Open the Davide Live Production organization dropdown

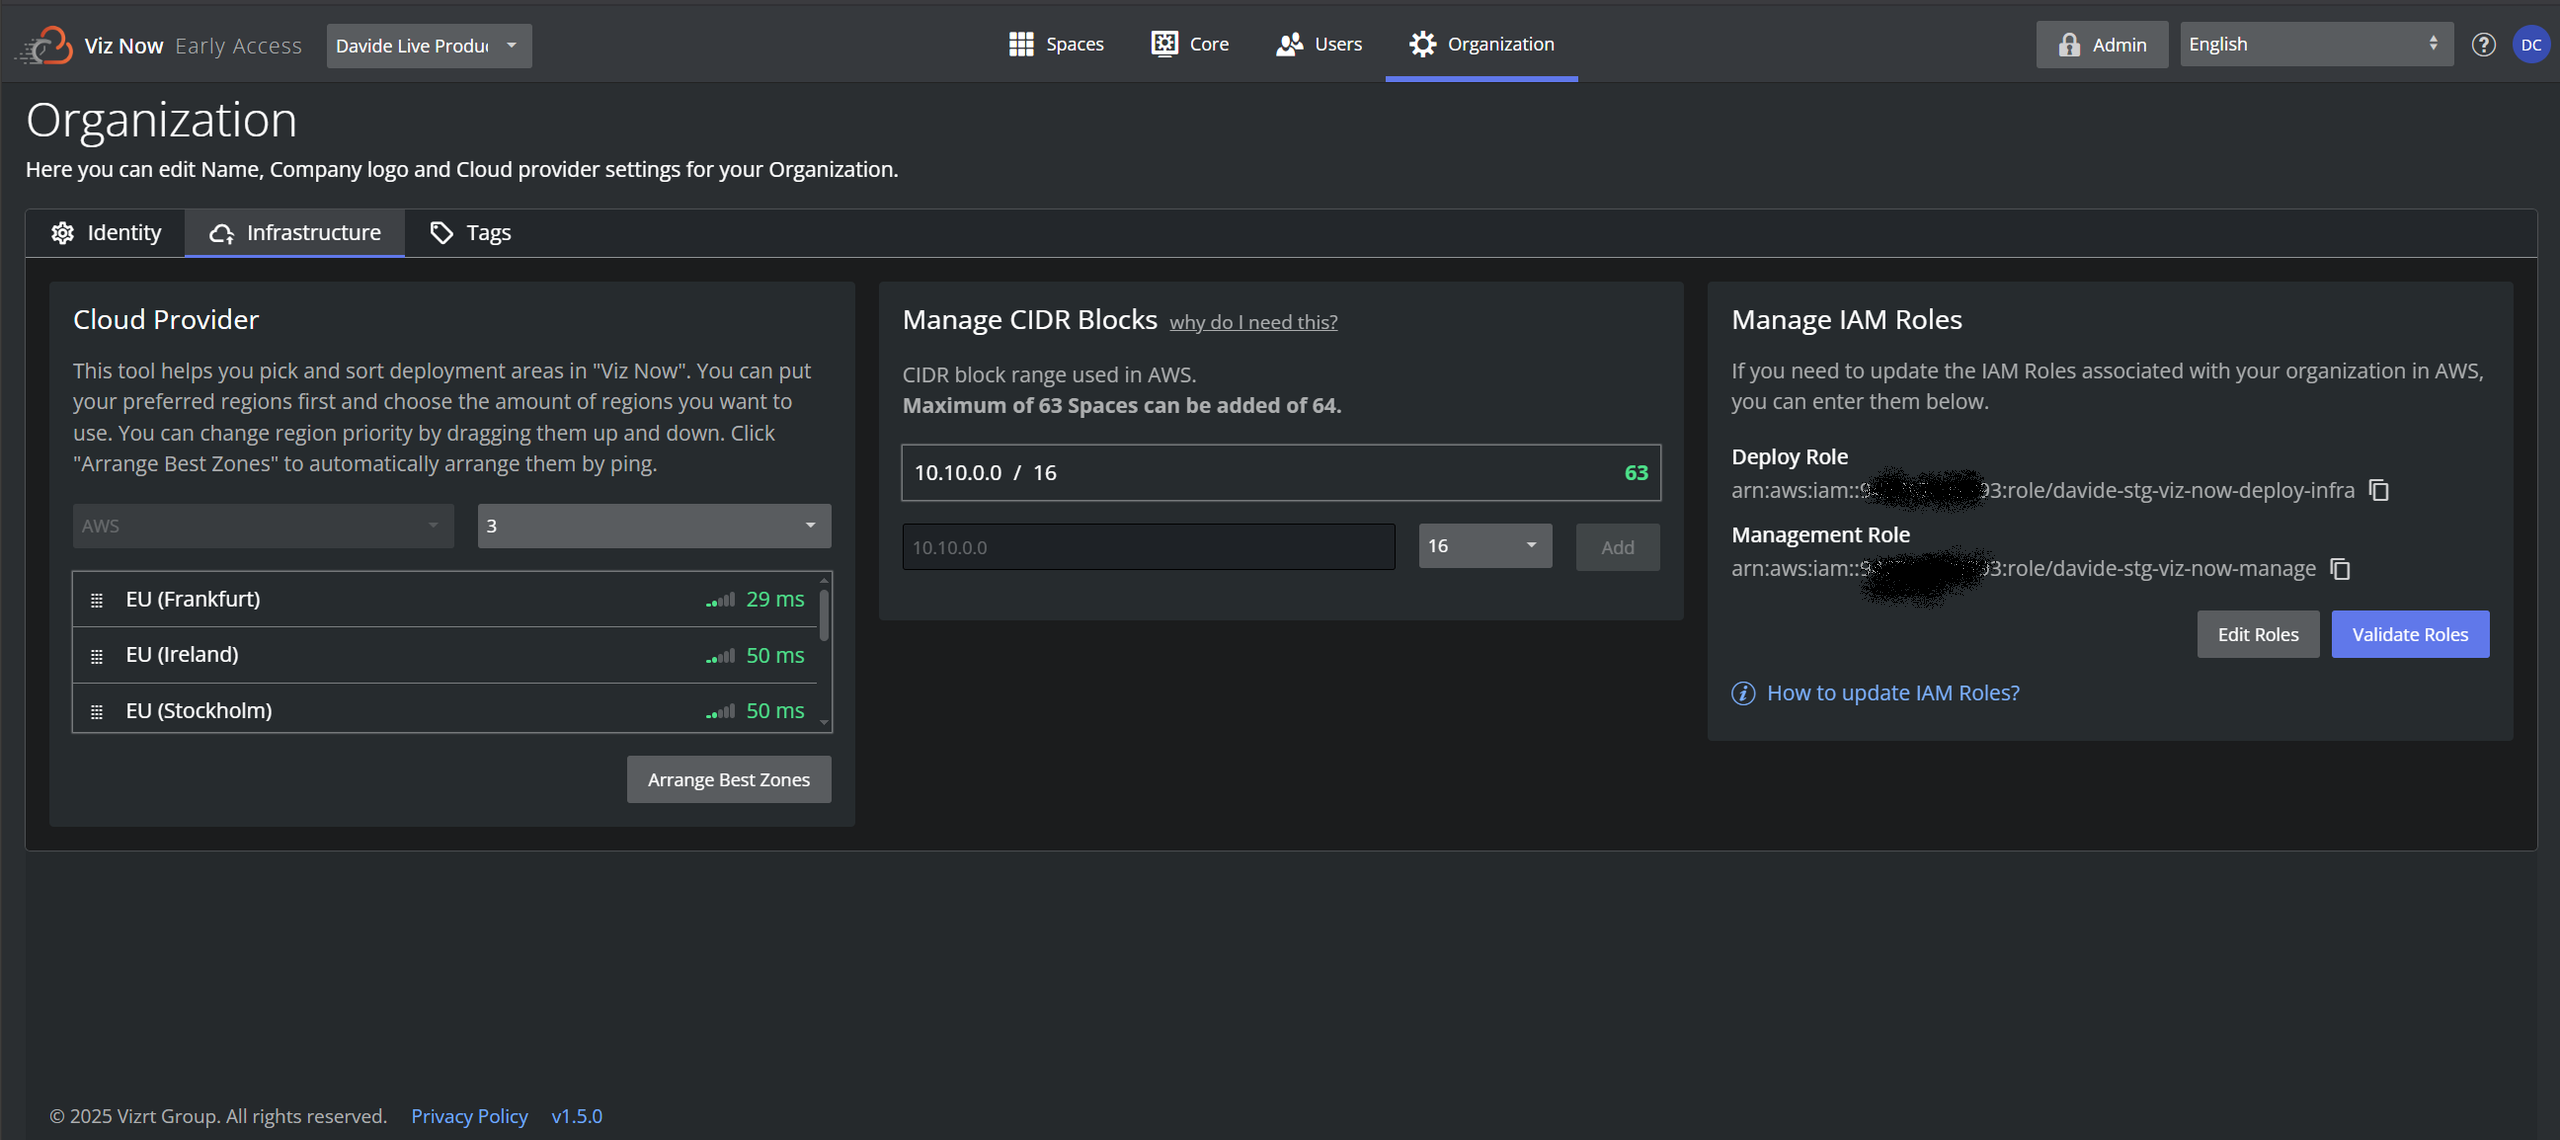point(429,46)
